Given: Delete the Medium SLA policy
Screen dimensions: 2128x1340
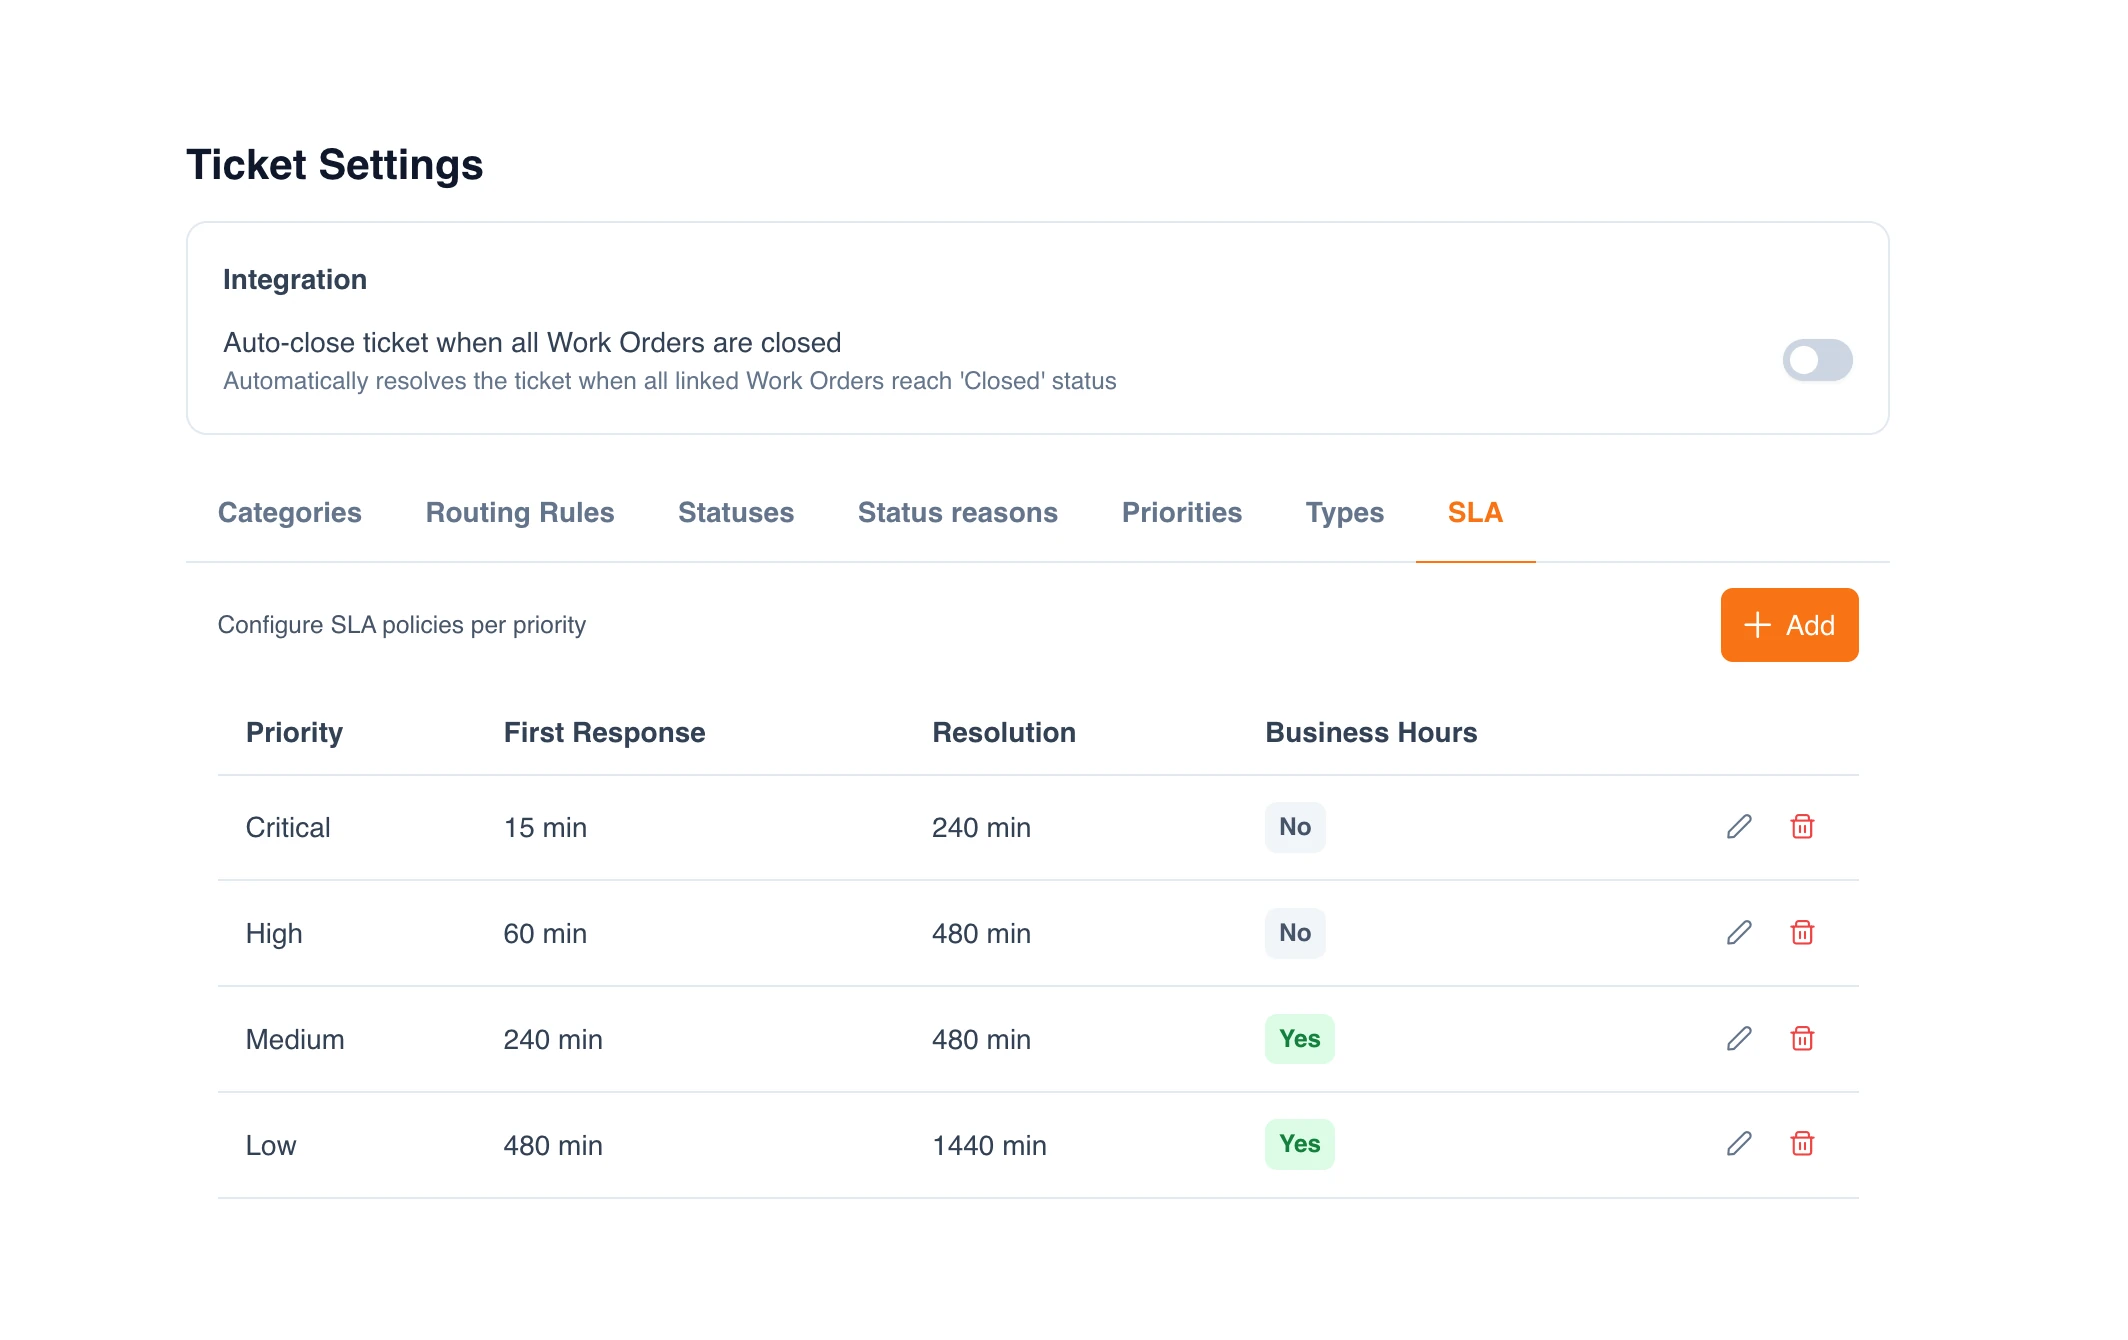Looking at the screenshot, I should pos(1802,1039).
